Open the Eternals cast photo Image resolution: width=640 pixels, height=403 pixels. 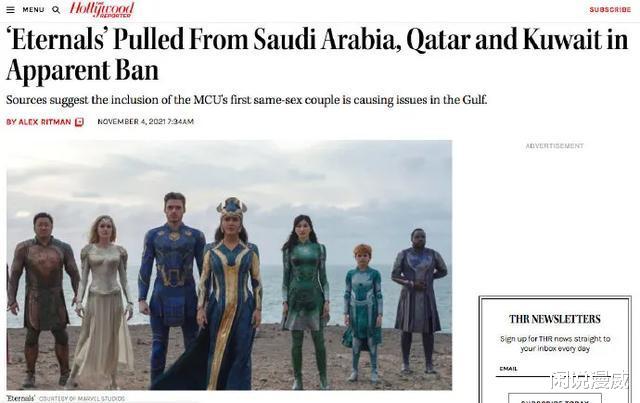(229, 265)
